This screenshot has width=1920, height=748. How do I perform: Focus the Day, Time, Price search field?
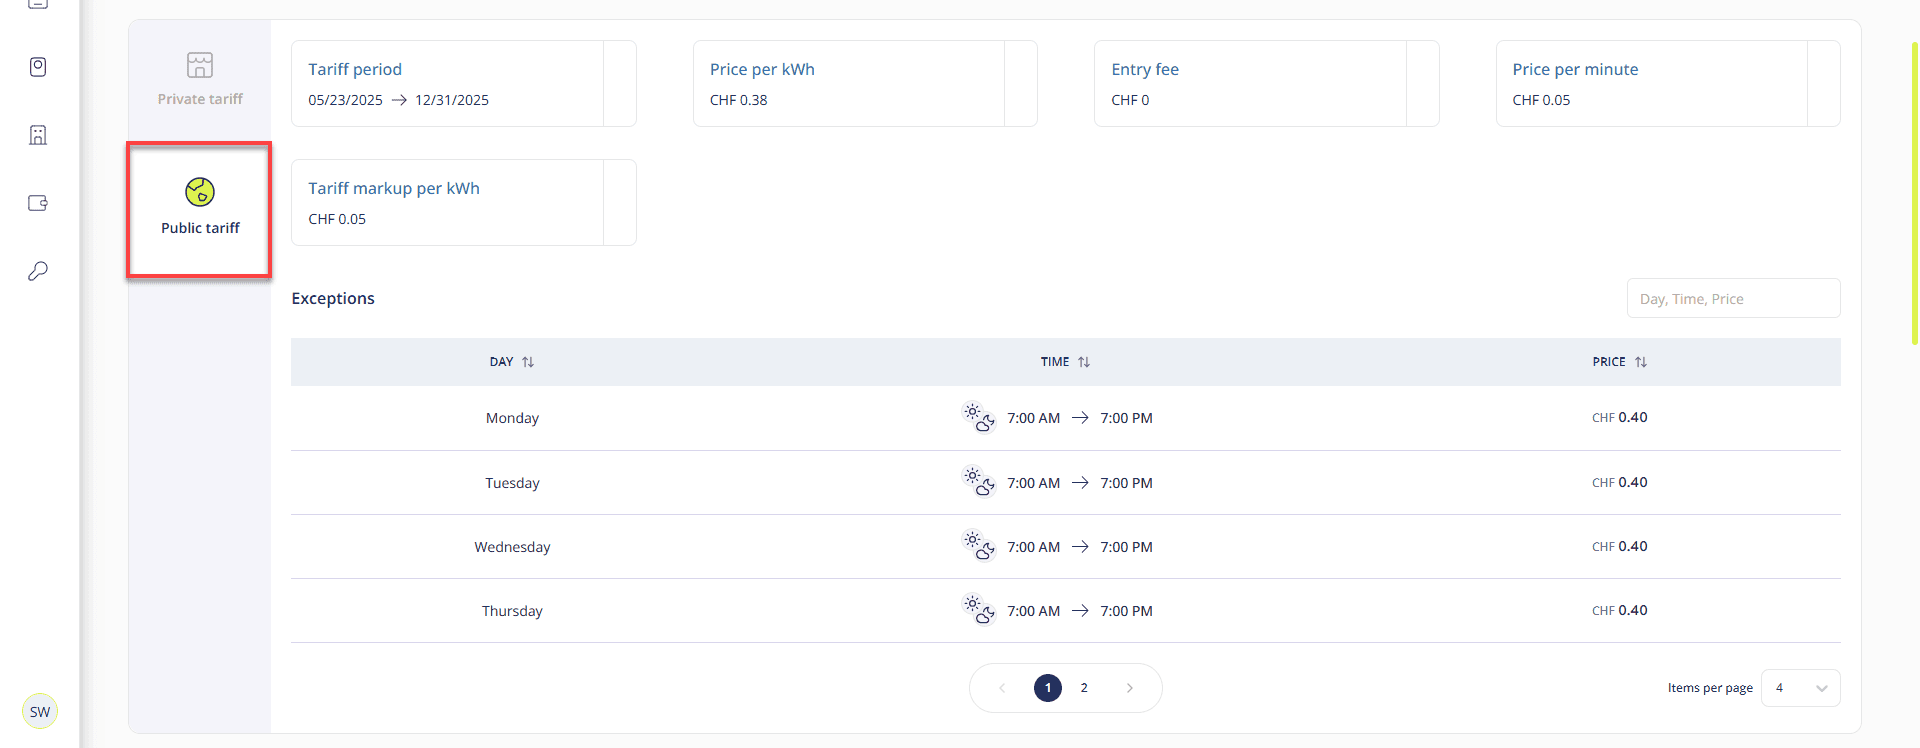pos(1733,299)
